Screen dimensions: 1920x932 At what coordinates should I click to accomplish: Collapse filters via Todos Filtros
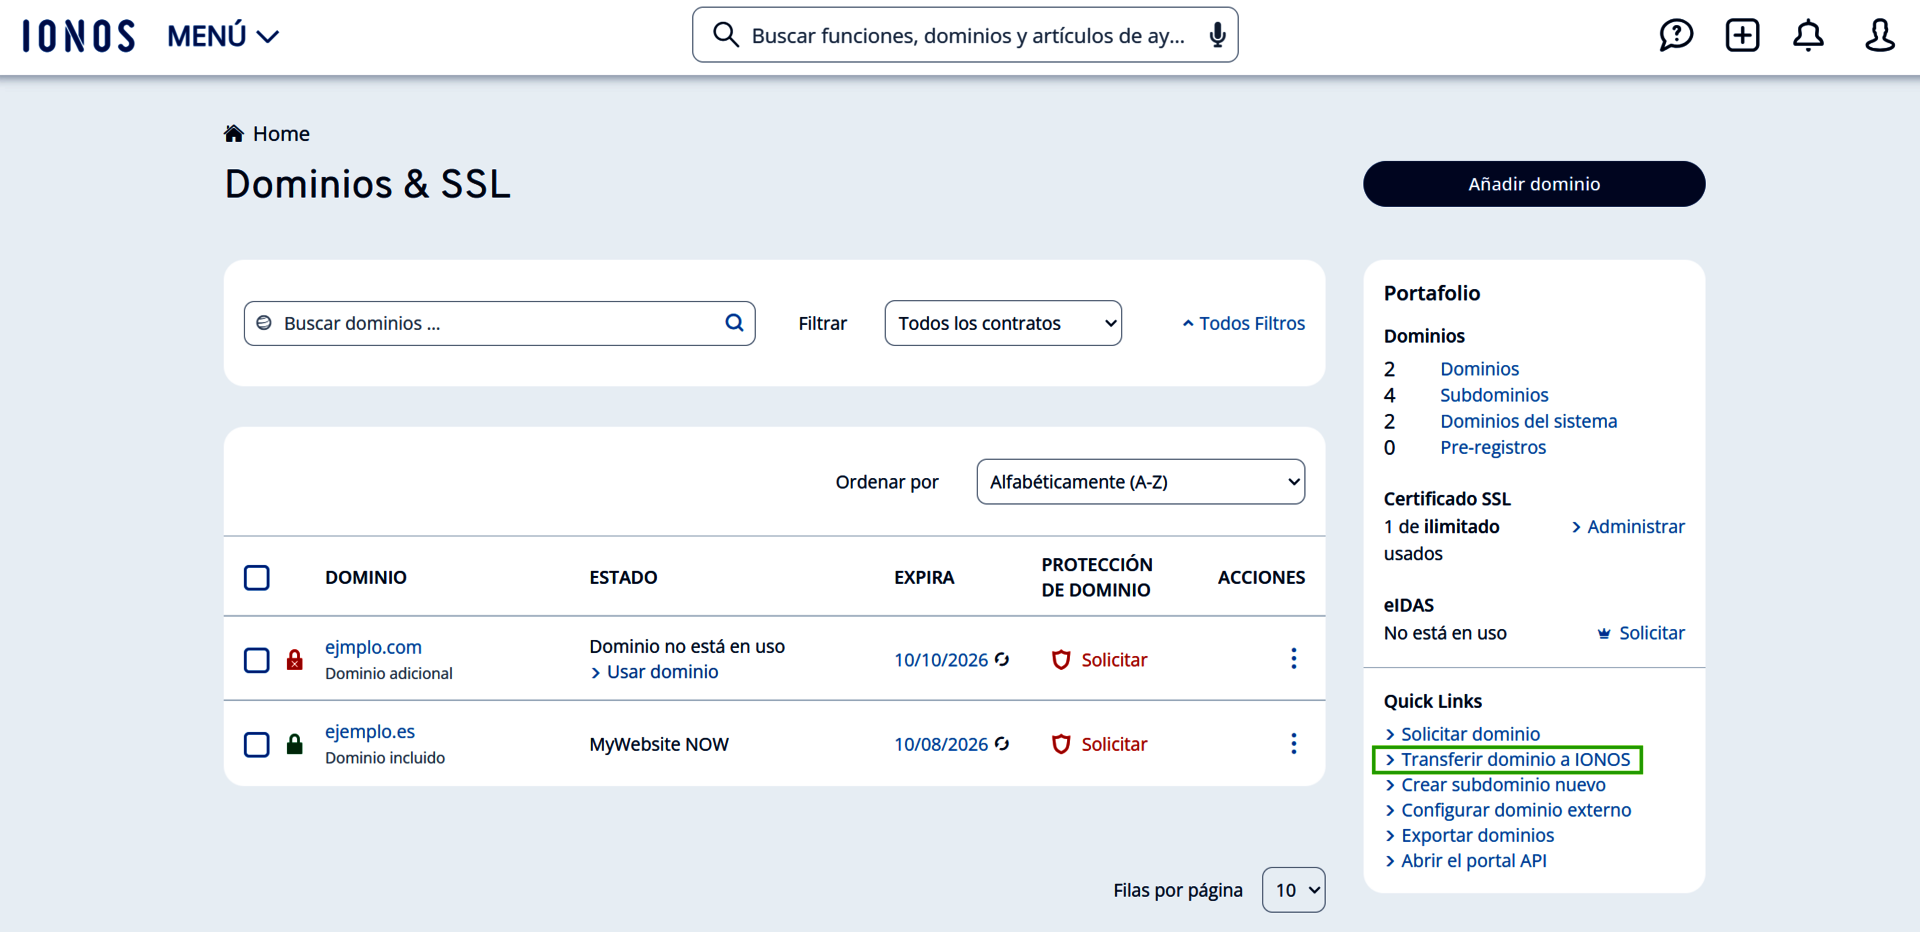pyautogui.click(x=1243, y=322)
